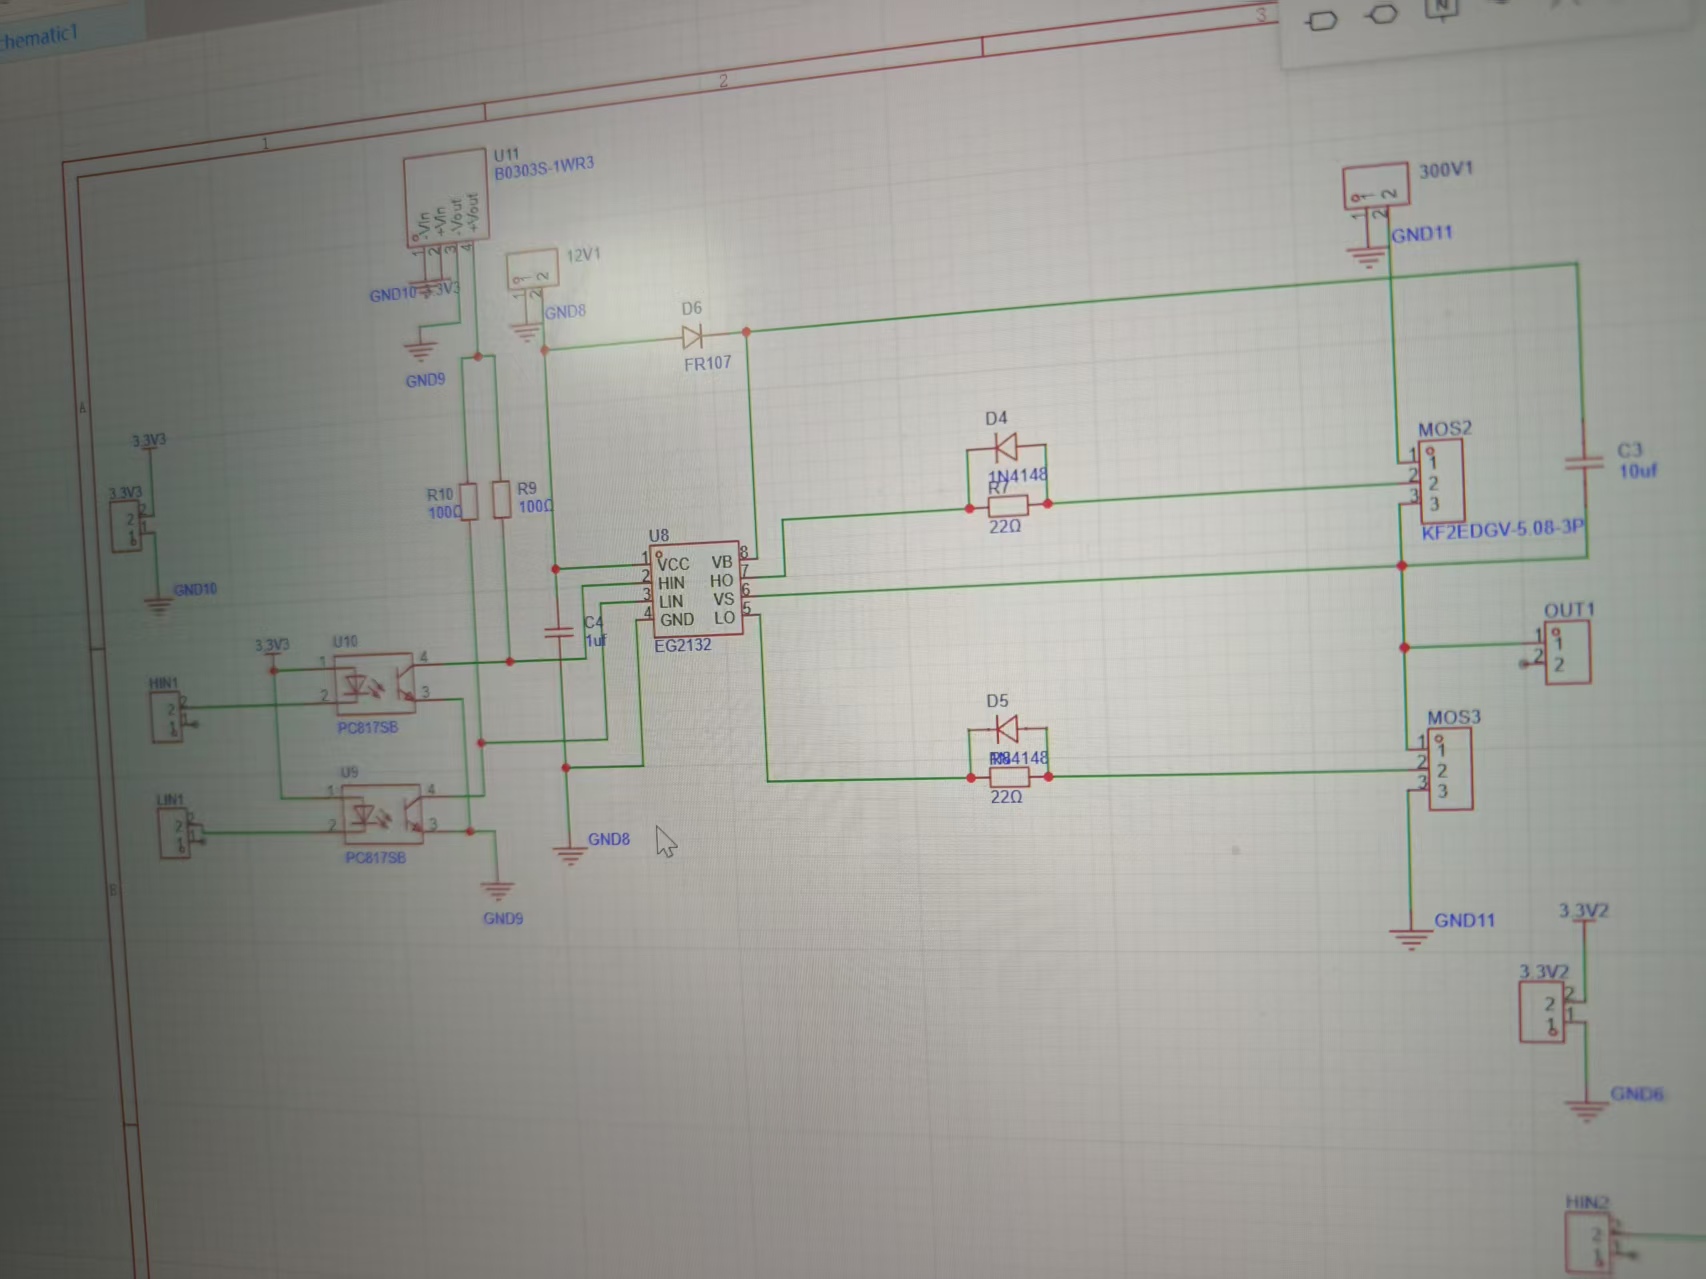Image resolution: width=1706 pixels, height=1279 pixels.
Task: Click the 1N4148 label under D4
Action: pos(1017,476)
